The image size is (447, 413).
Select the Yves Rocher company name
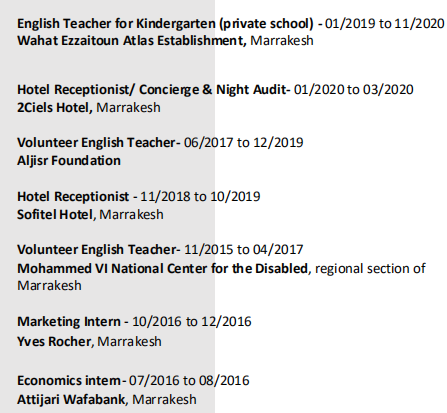[x=54, y=342]
